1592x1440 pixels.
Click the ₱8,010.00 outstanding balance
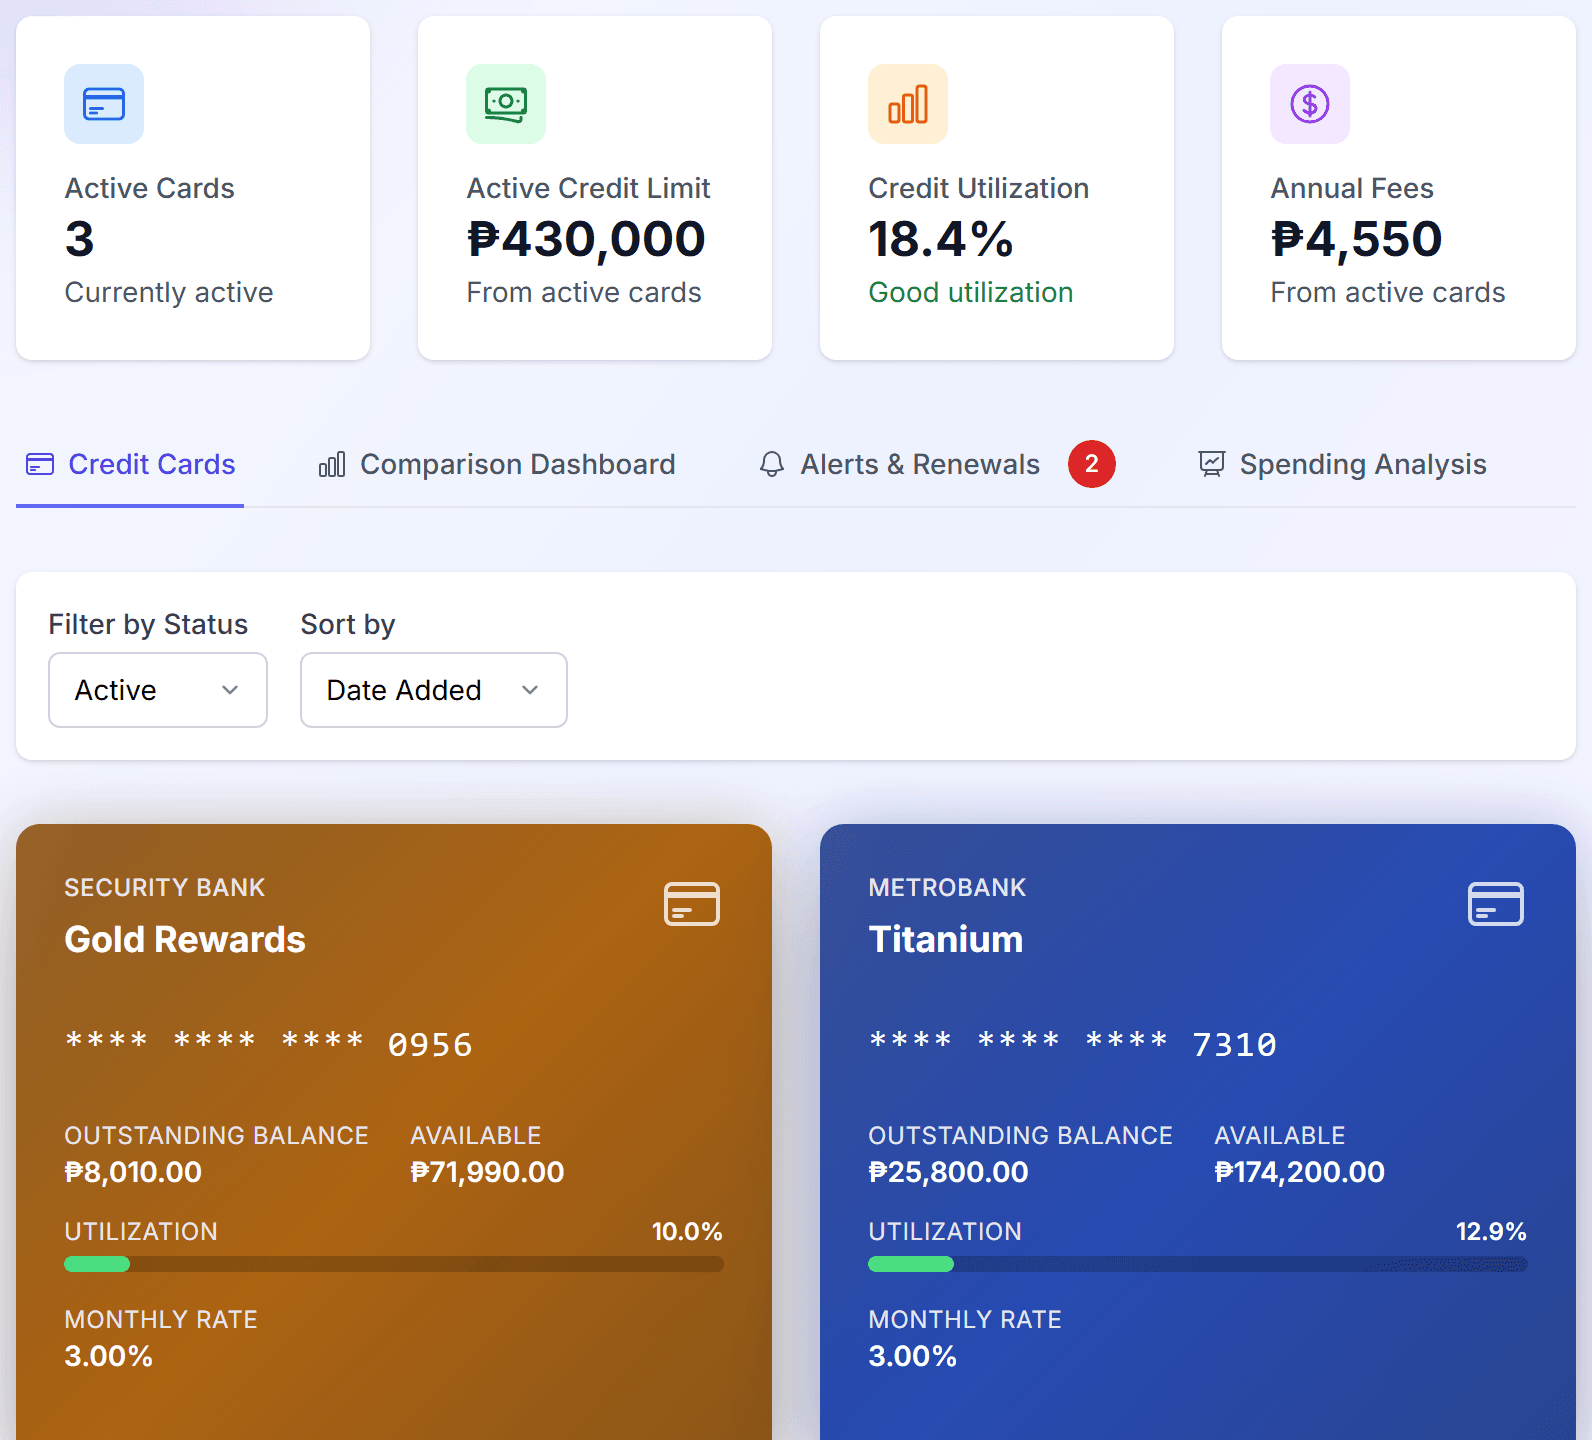coord(133,1172)
